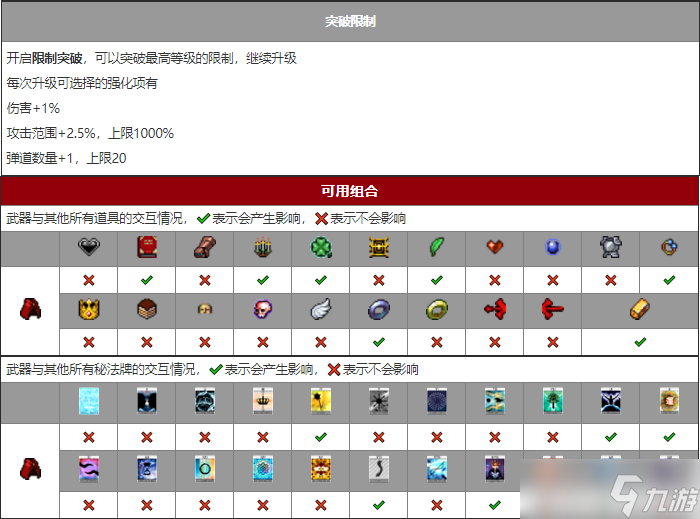Image resolution: width=700 pixels, height=519 pixels.
Task: Click the red weapon icon in items table
Action: [x=30, y=309]
